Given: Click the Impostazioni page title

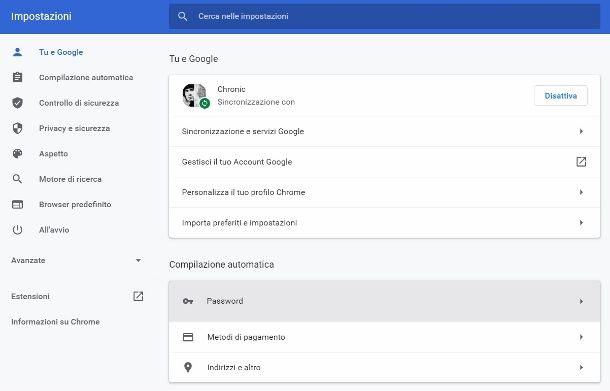Looking at the screenshot, I should [41, 16].
